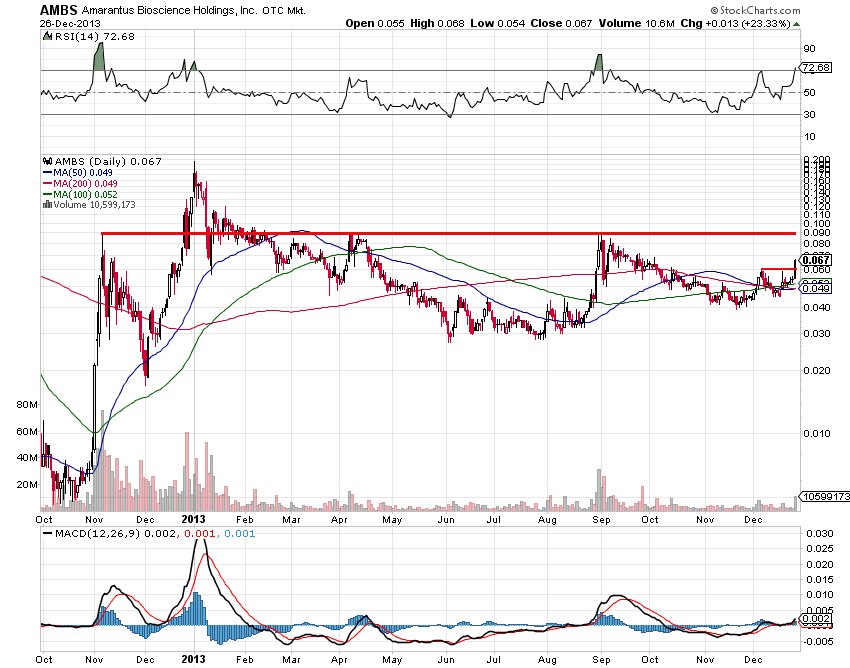Click the candlestick icon before AMBS (Daily)

pyautogui.click(x=48, y=162)
